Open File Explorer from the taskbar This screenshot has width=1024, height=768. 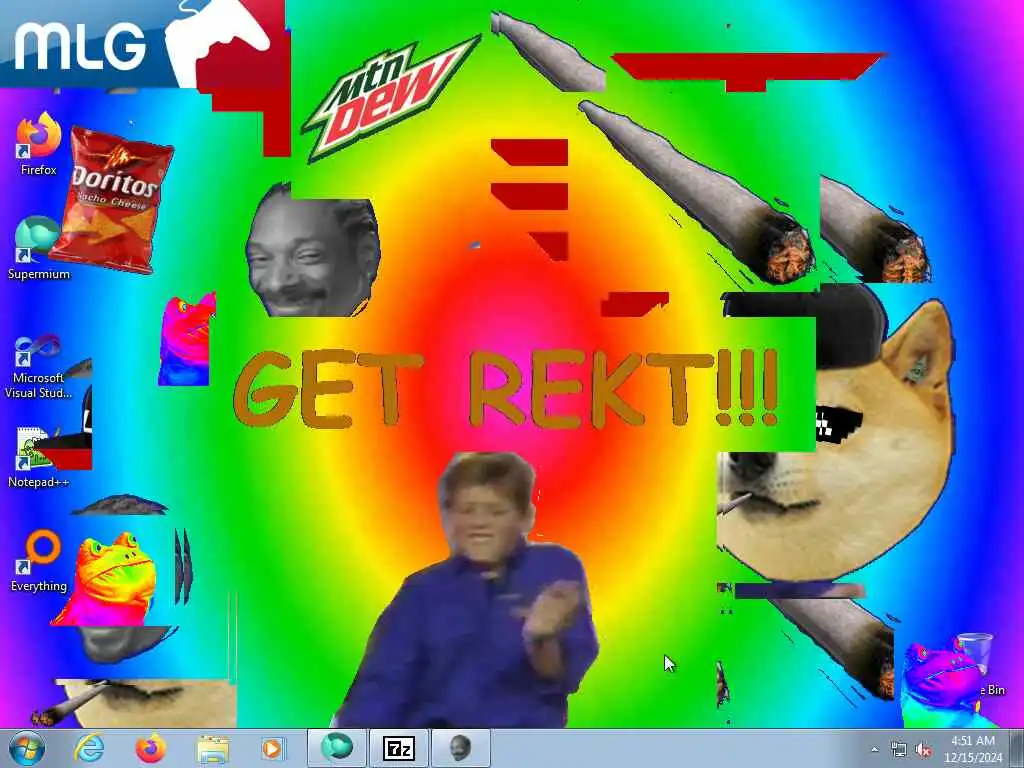pyautogui.click(x=212, y=749)
